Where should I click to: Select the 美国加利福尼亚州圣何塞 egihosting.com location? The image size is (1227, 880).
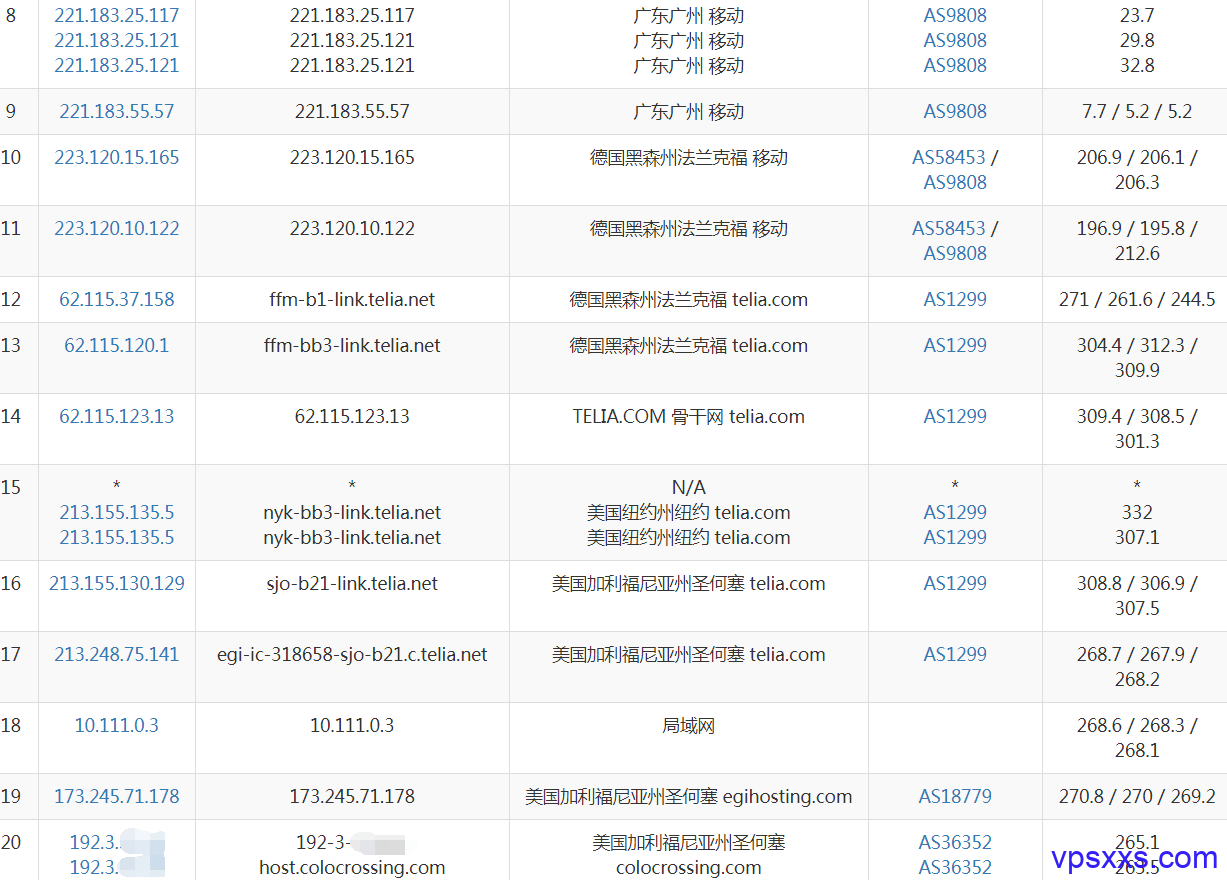688,796
